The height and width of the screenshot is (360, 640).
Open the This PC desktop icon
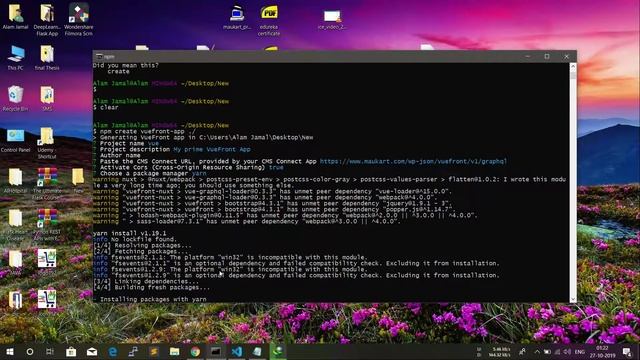point(16,58)
